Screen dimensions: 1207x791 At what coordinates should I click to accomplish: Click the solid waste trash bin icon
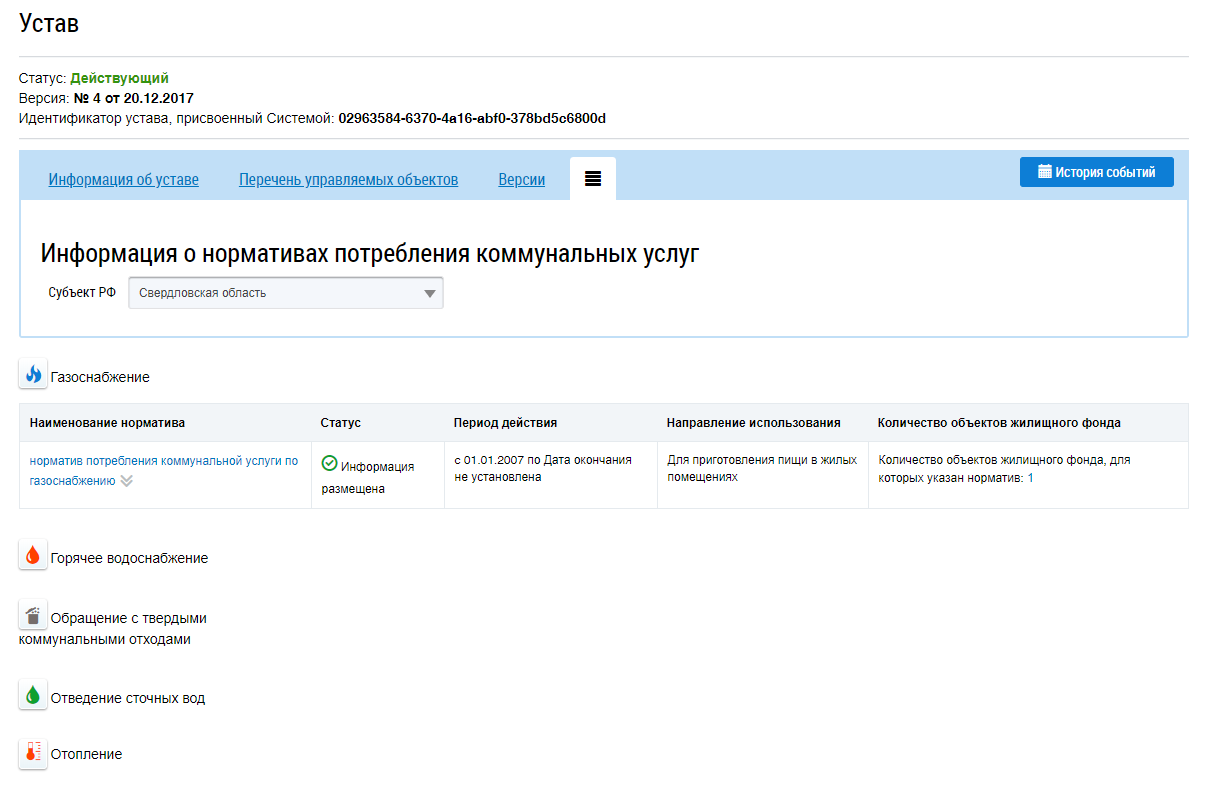(33, 616)
